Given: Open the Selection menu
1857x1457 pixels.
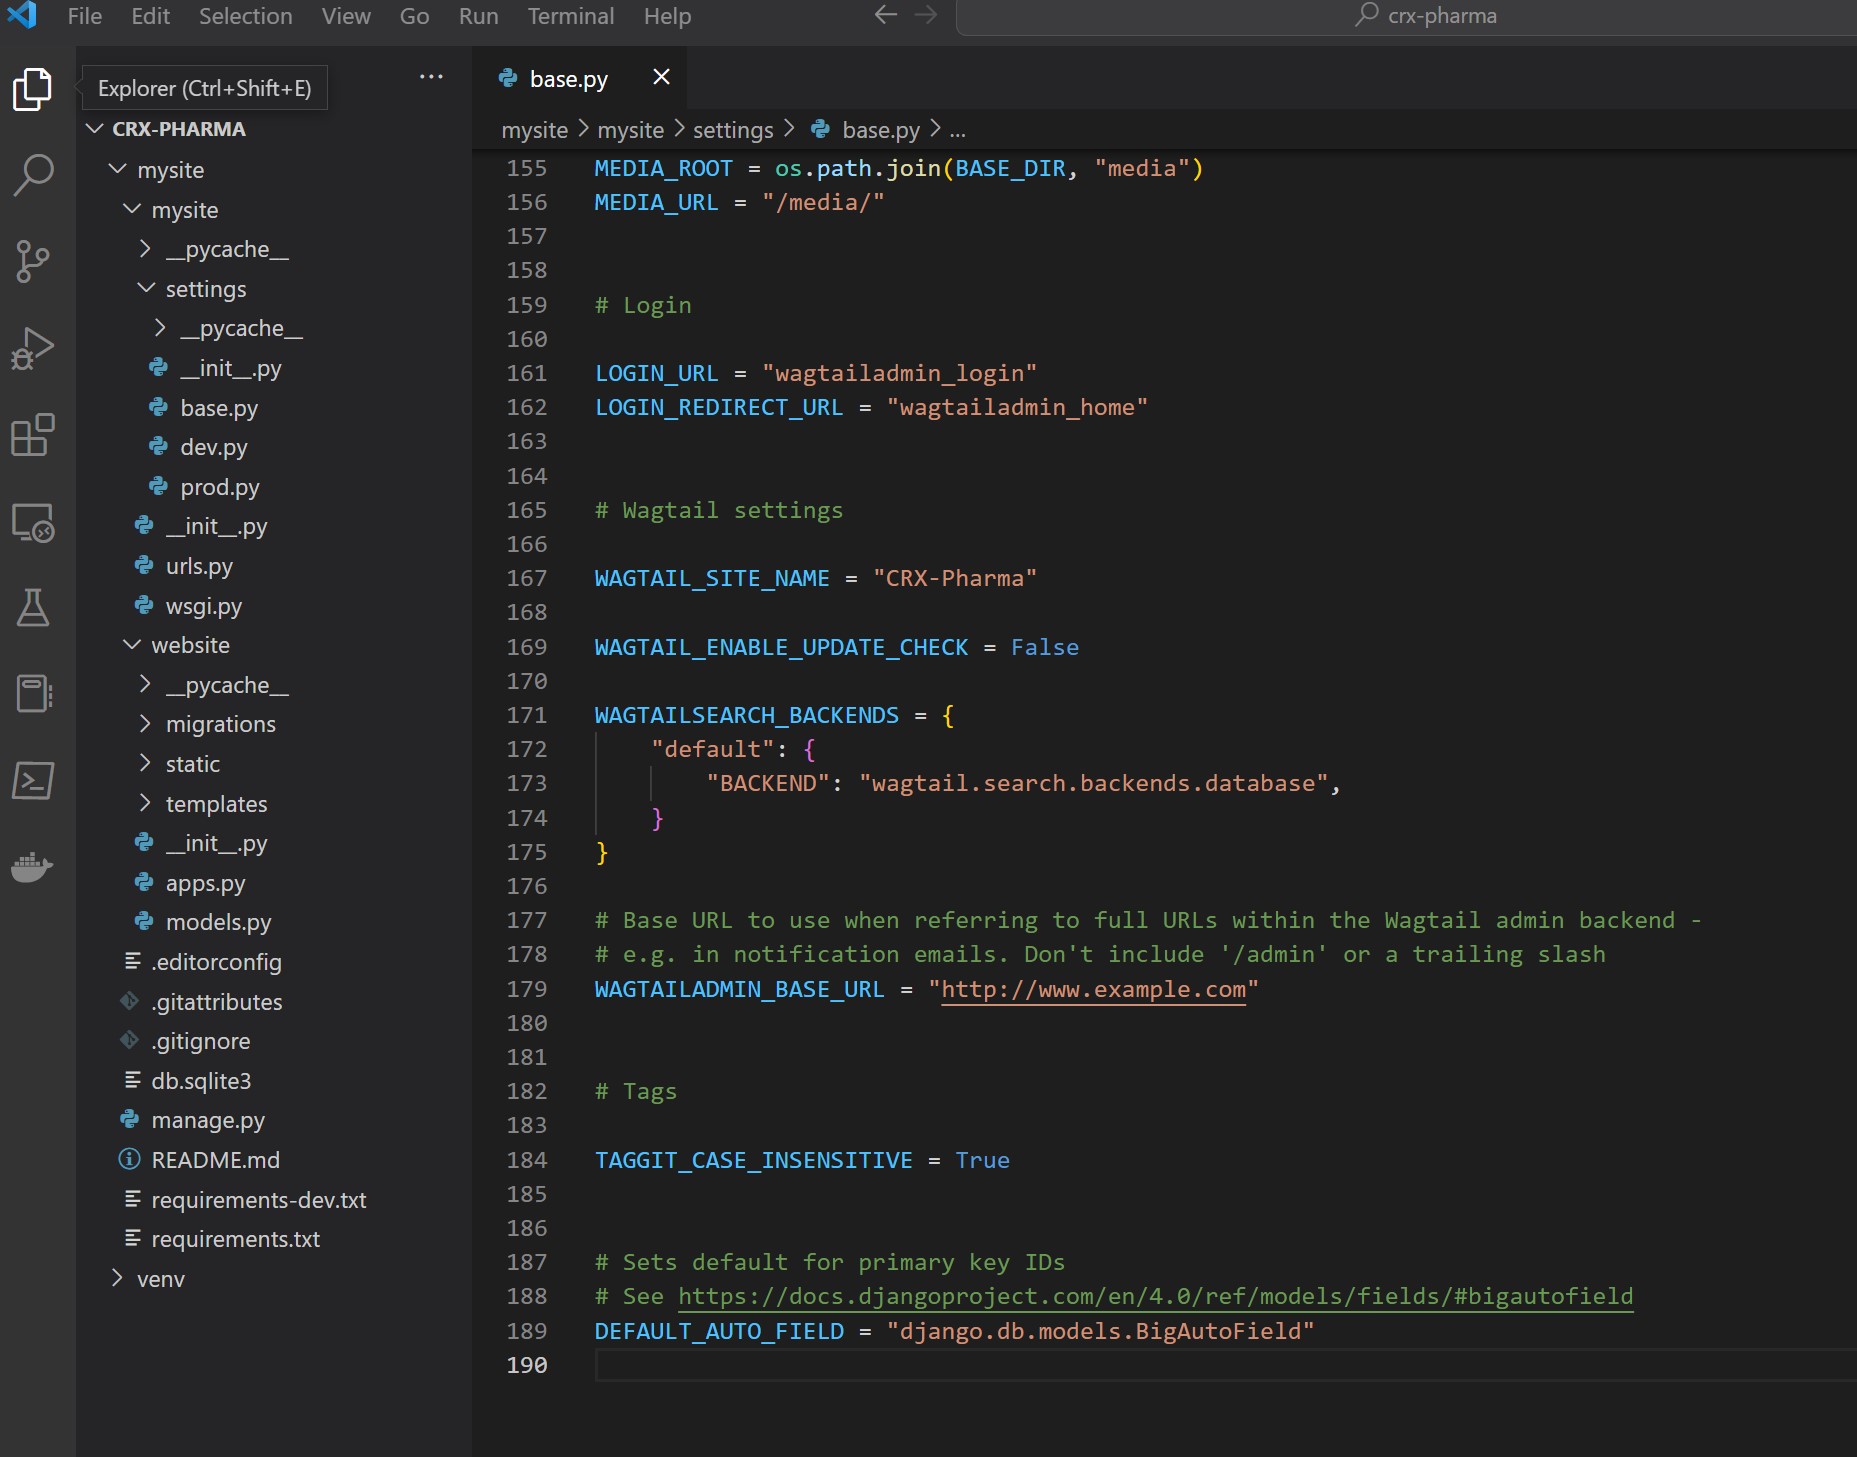Looking at the screenshot, I should (x=245, y=16).
